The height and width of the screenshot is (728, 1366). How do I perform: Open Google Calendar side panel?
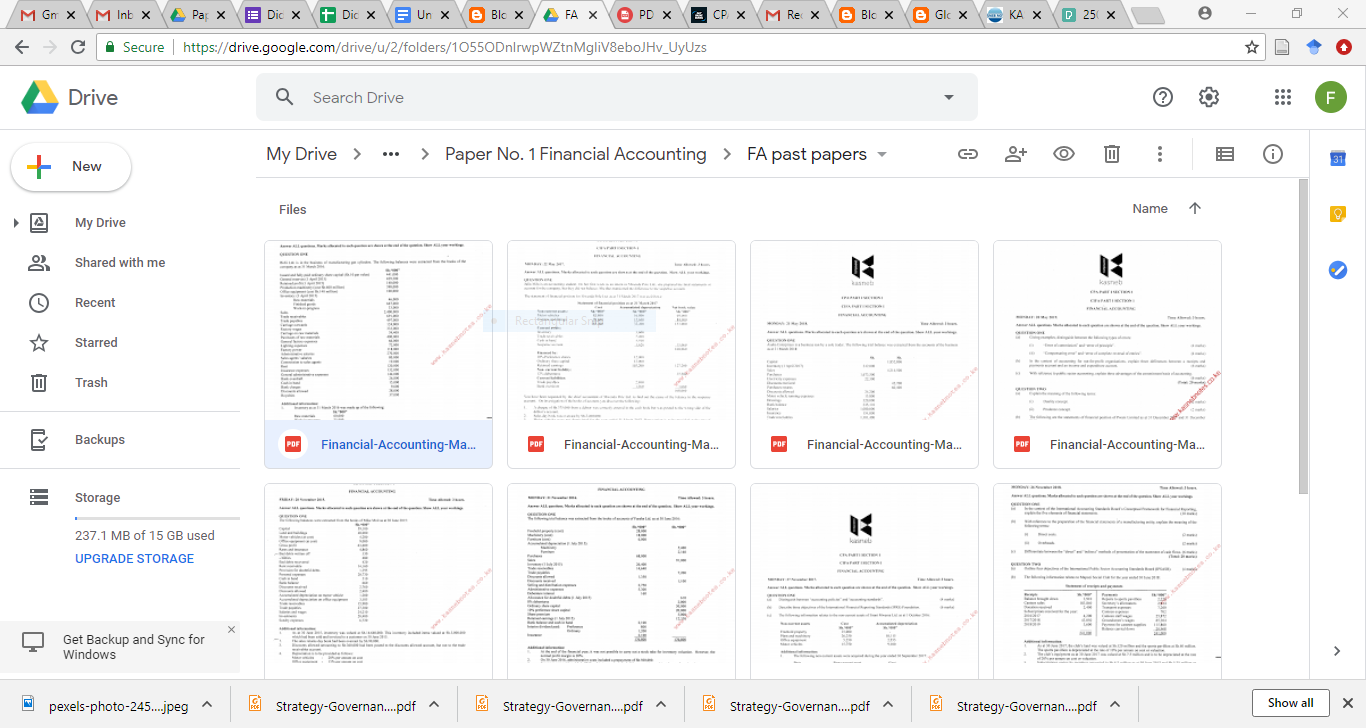[1337, 158]
